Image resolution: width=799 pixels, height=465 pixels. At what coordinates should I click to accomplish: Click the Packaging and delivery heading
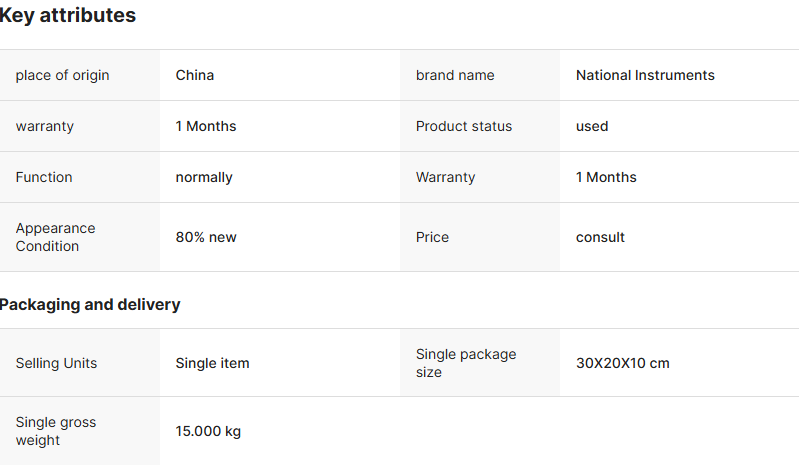pyautogui.click(x=90, y=304)
